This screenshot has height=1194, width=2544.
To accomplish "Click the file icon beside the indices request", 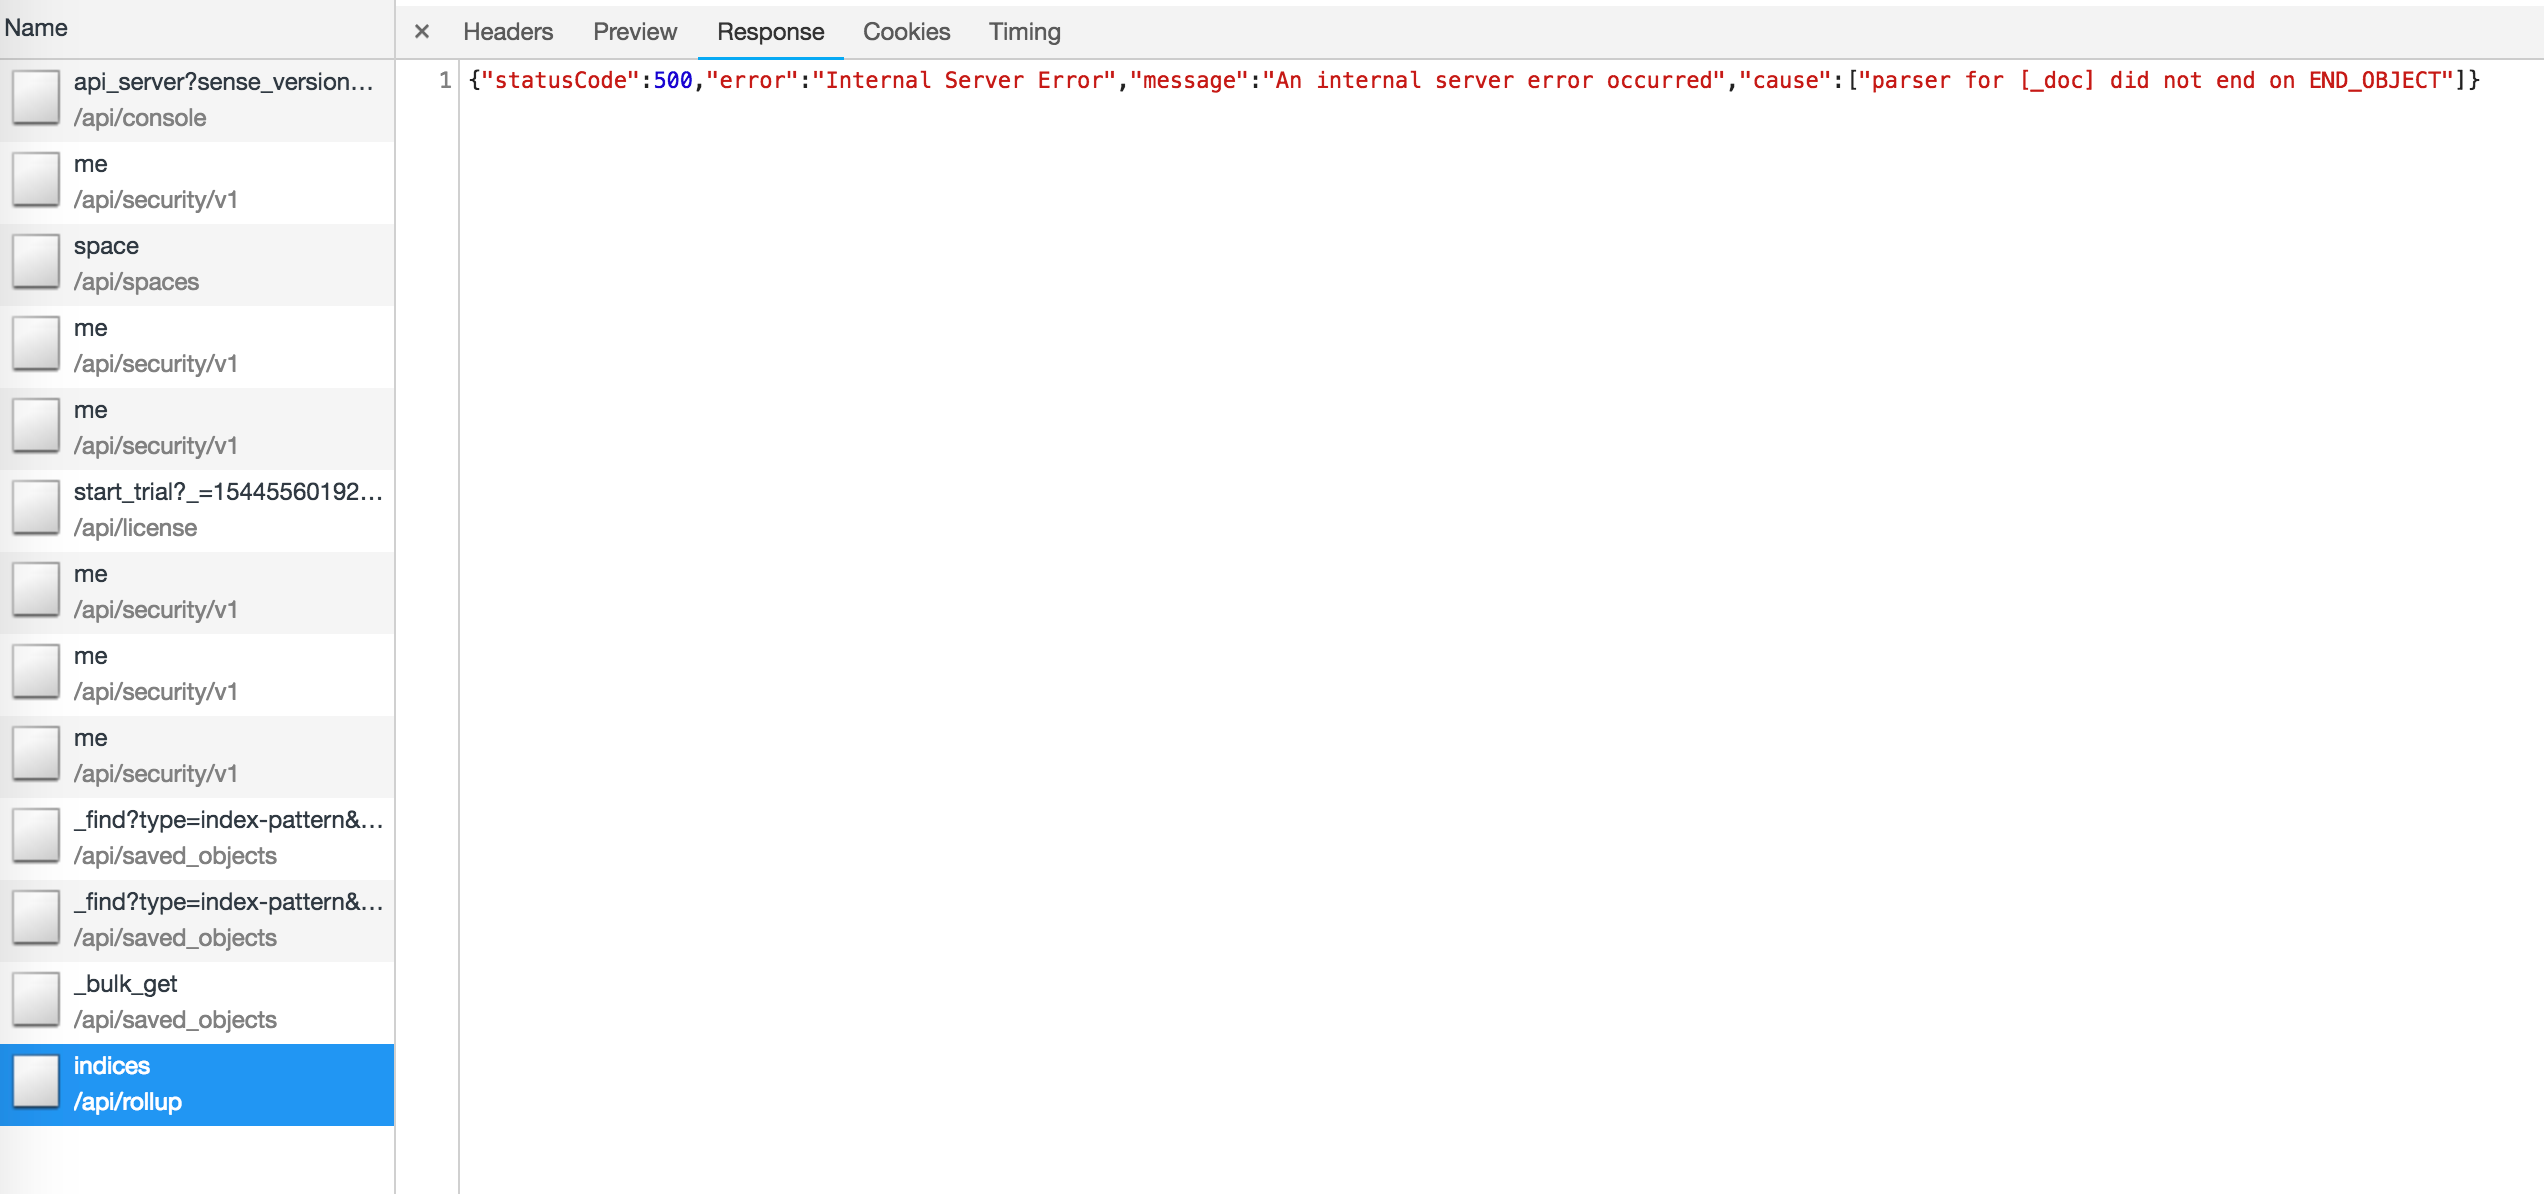I will click(35, 1082).
